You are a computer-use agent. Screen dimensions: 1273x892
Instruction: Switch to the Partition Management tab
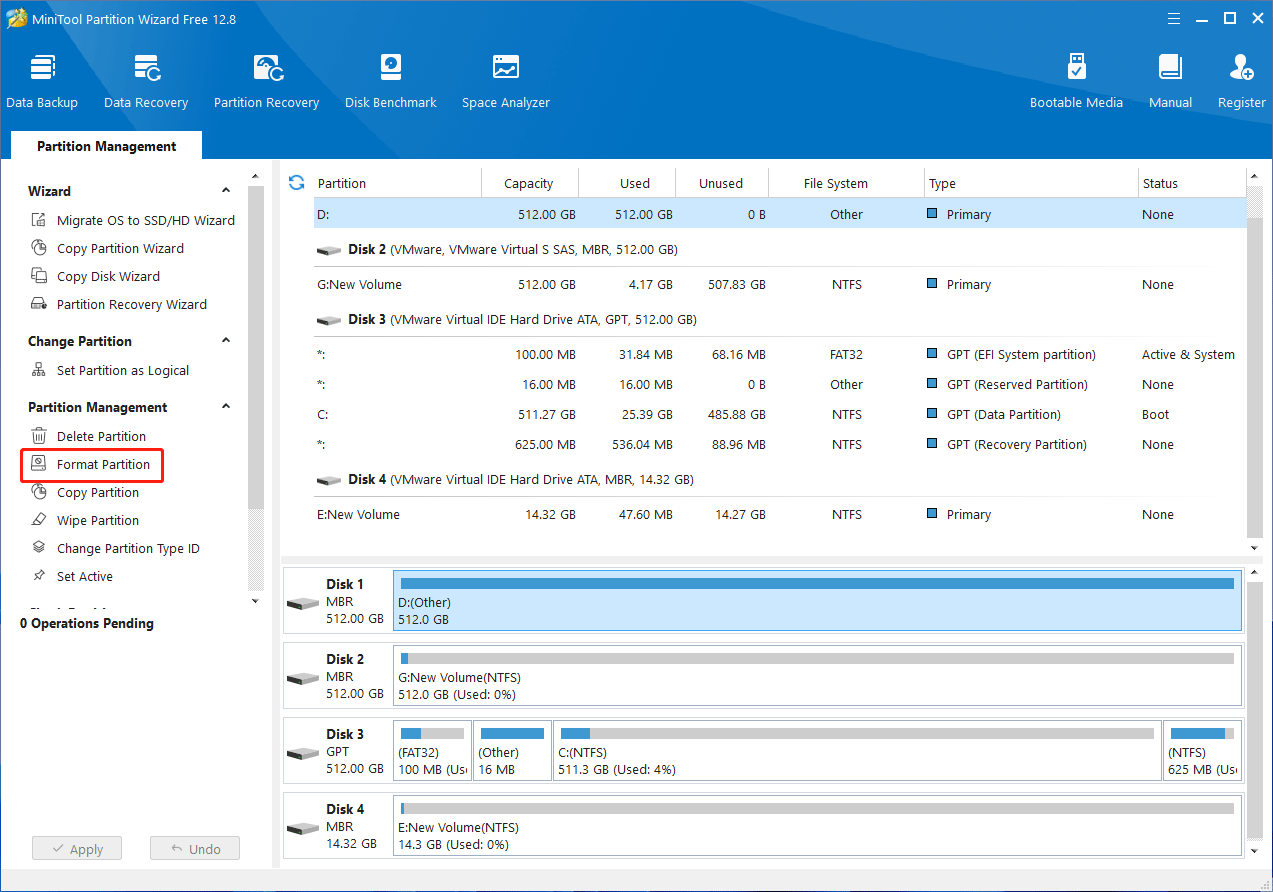coord(106,146)
